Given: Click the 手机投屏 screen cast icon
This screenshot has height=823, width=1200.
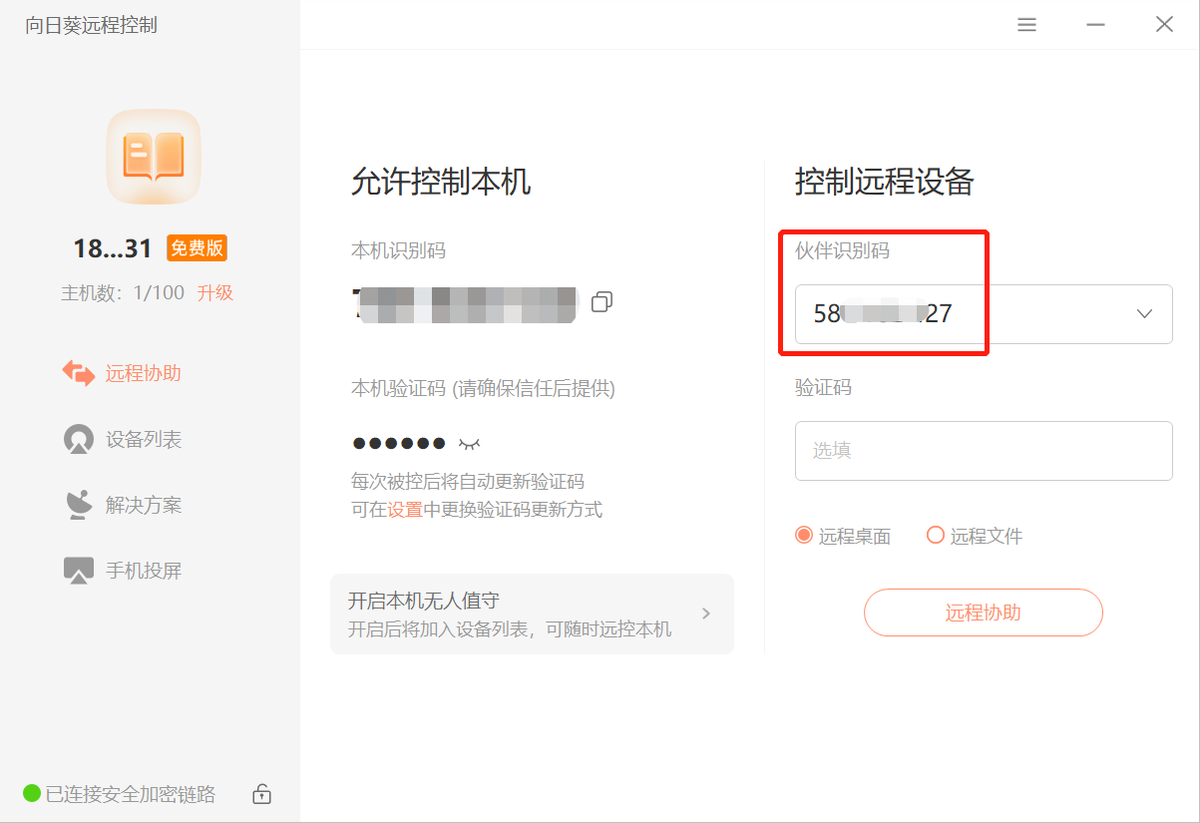Looking at the screenshot, I should [78, 571].
